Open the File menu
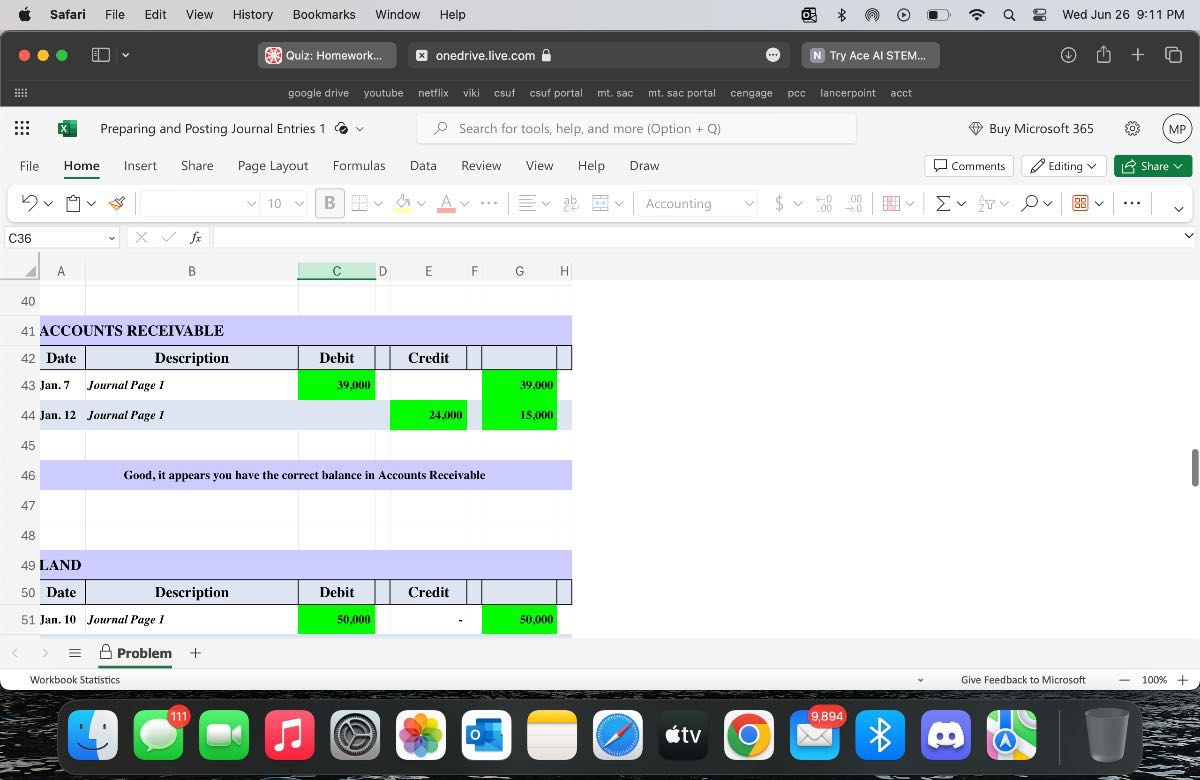Image resolution: width=1200 pixels, height=780 pixels. tap(29, 166)
